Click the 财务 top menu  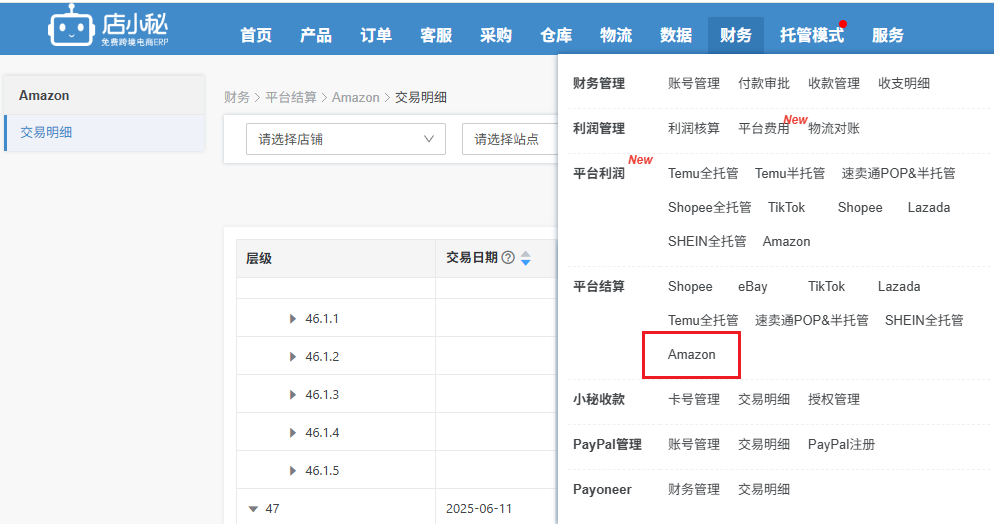click(x=736, y=35)
